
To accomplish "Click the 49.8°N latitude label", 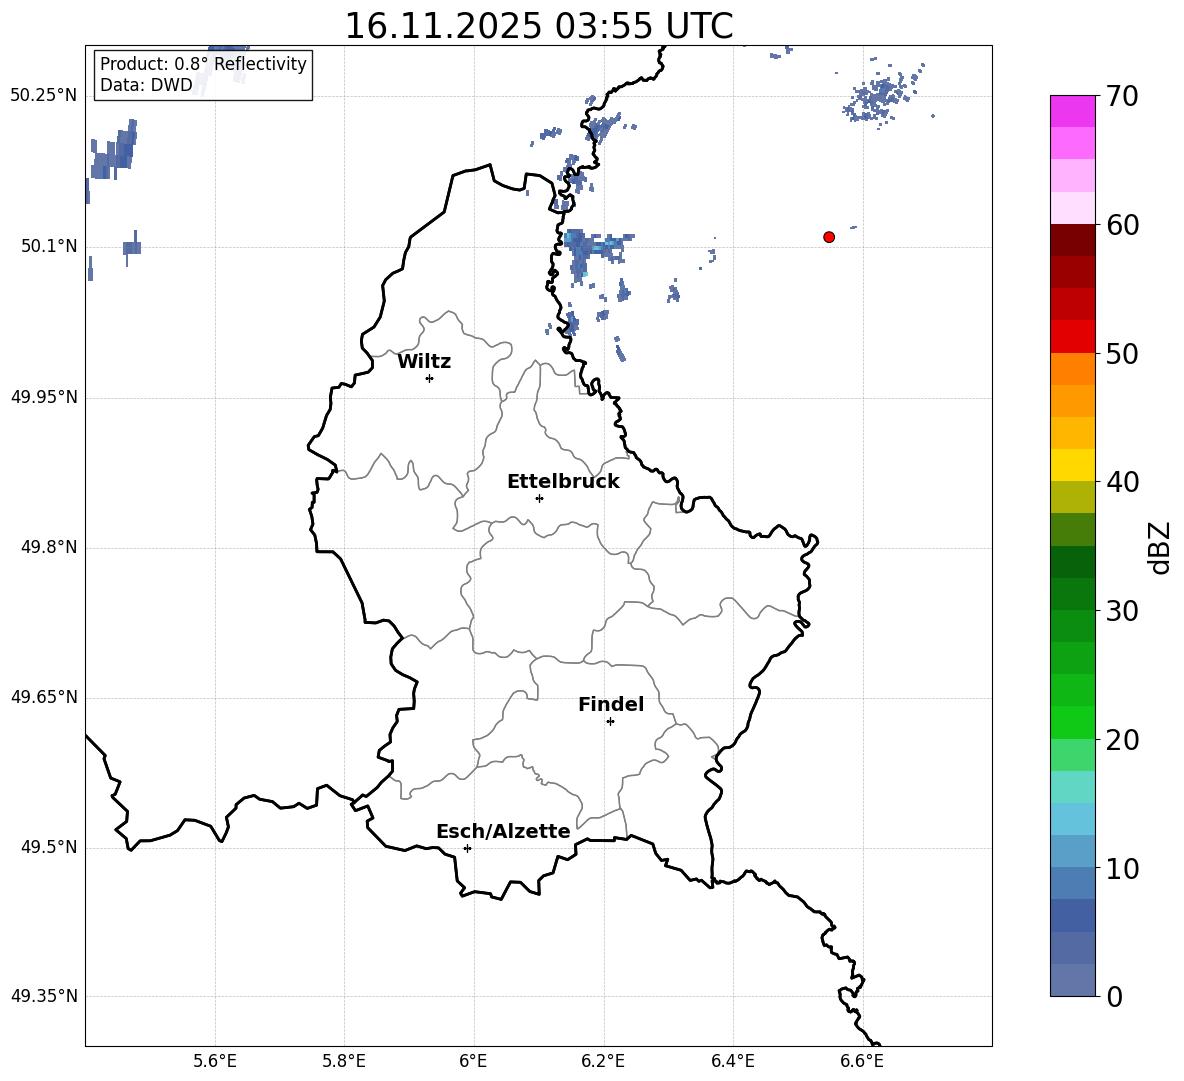I will tap(49, 547).
